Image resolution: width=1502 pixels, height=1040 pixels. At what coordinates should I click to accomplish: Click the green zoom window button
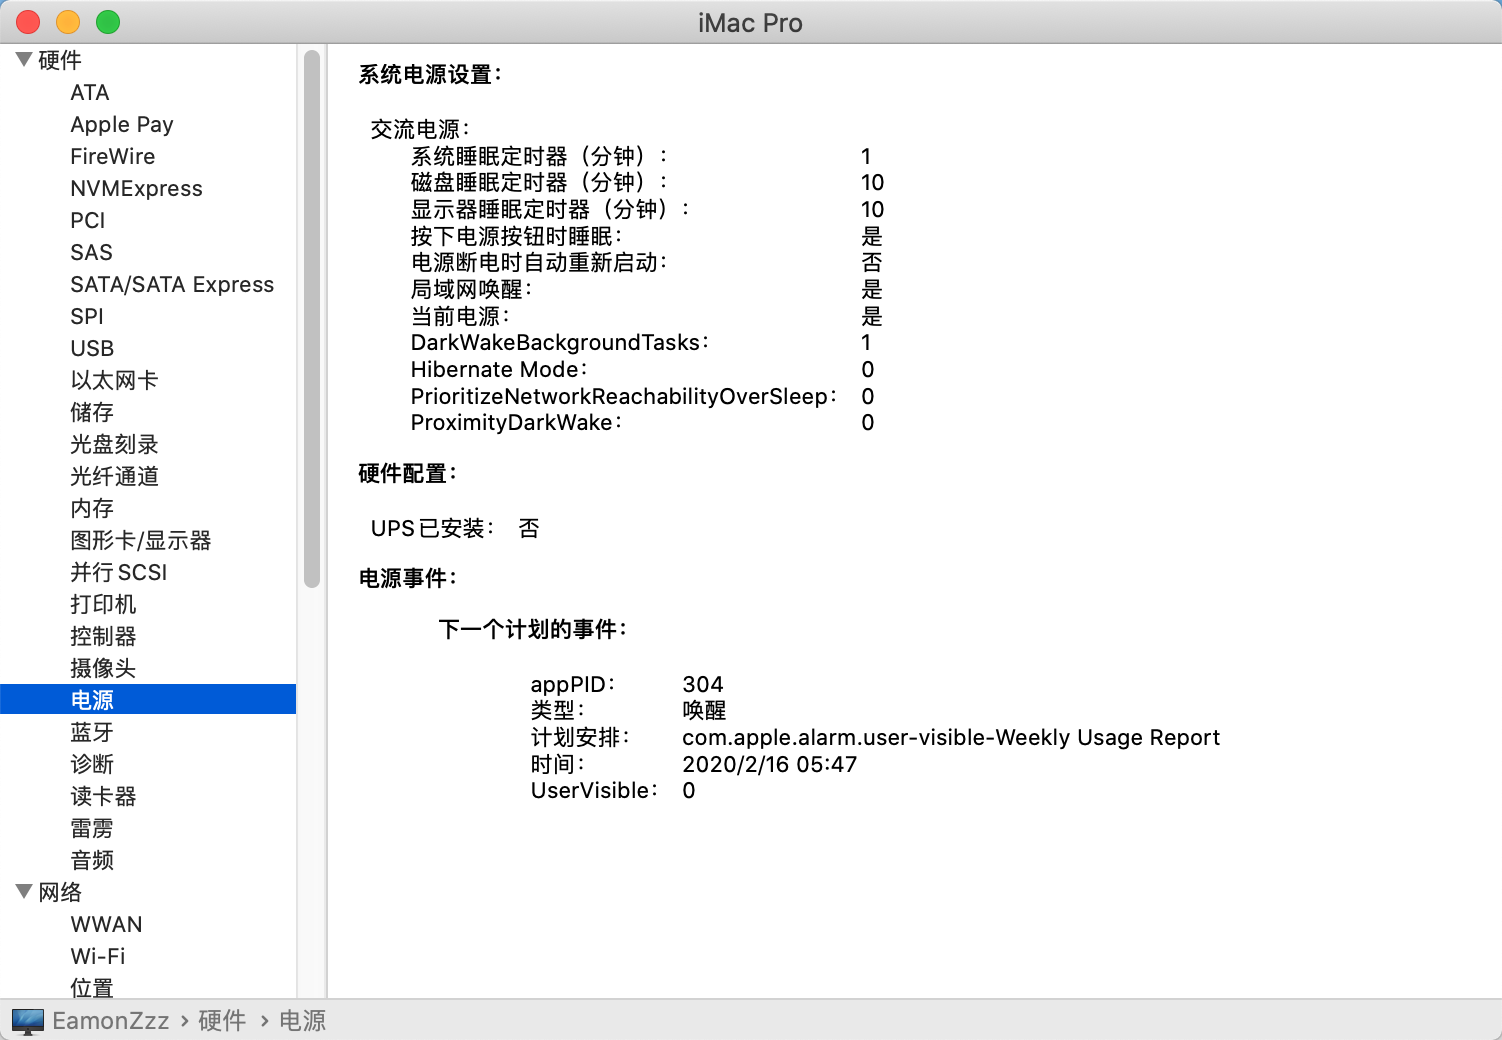[108, 22]
